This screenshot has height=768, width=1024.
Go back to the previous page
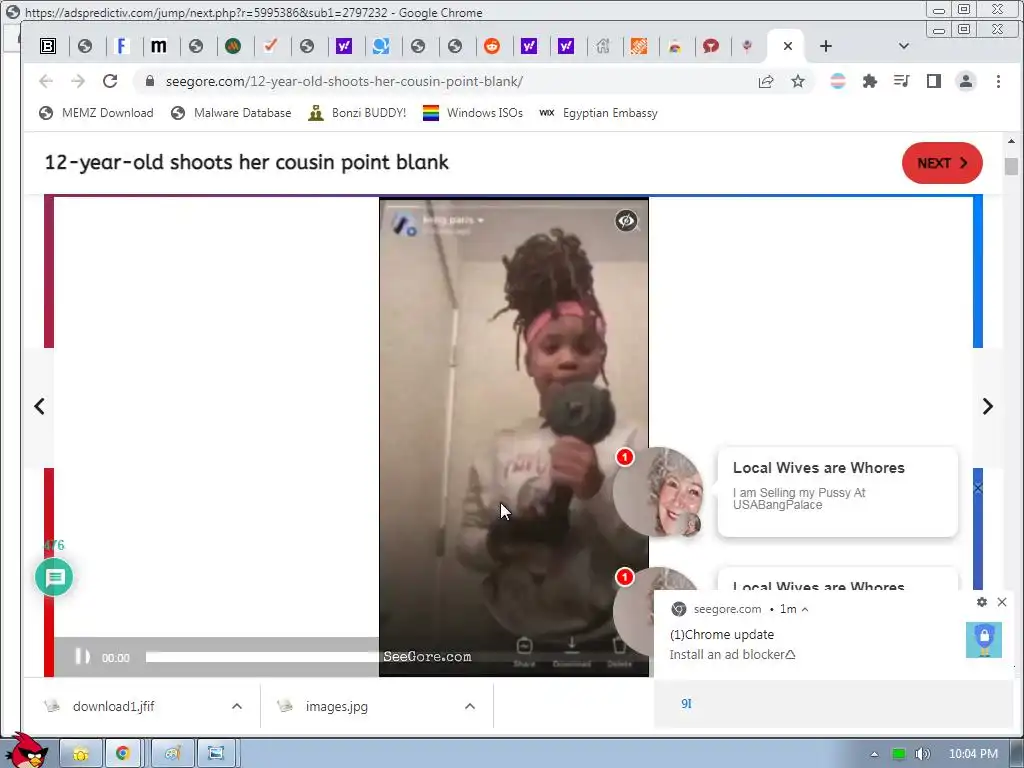click(x=46, y=81)
